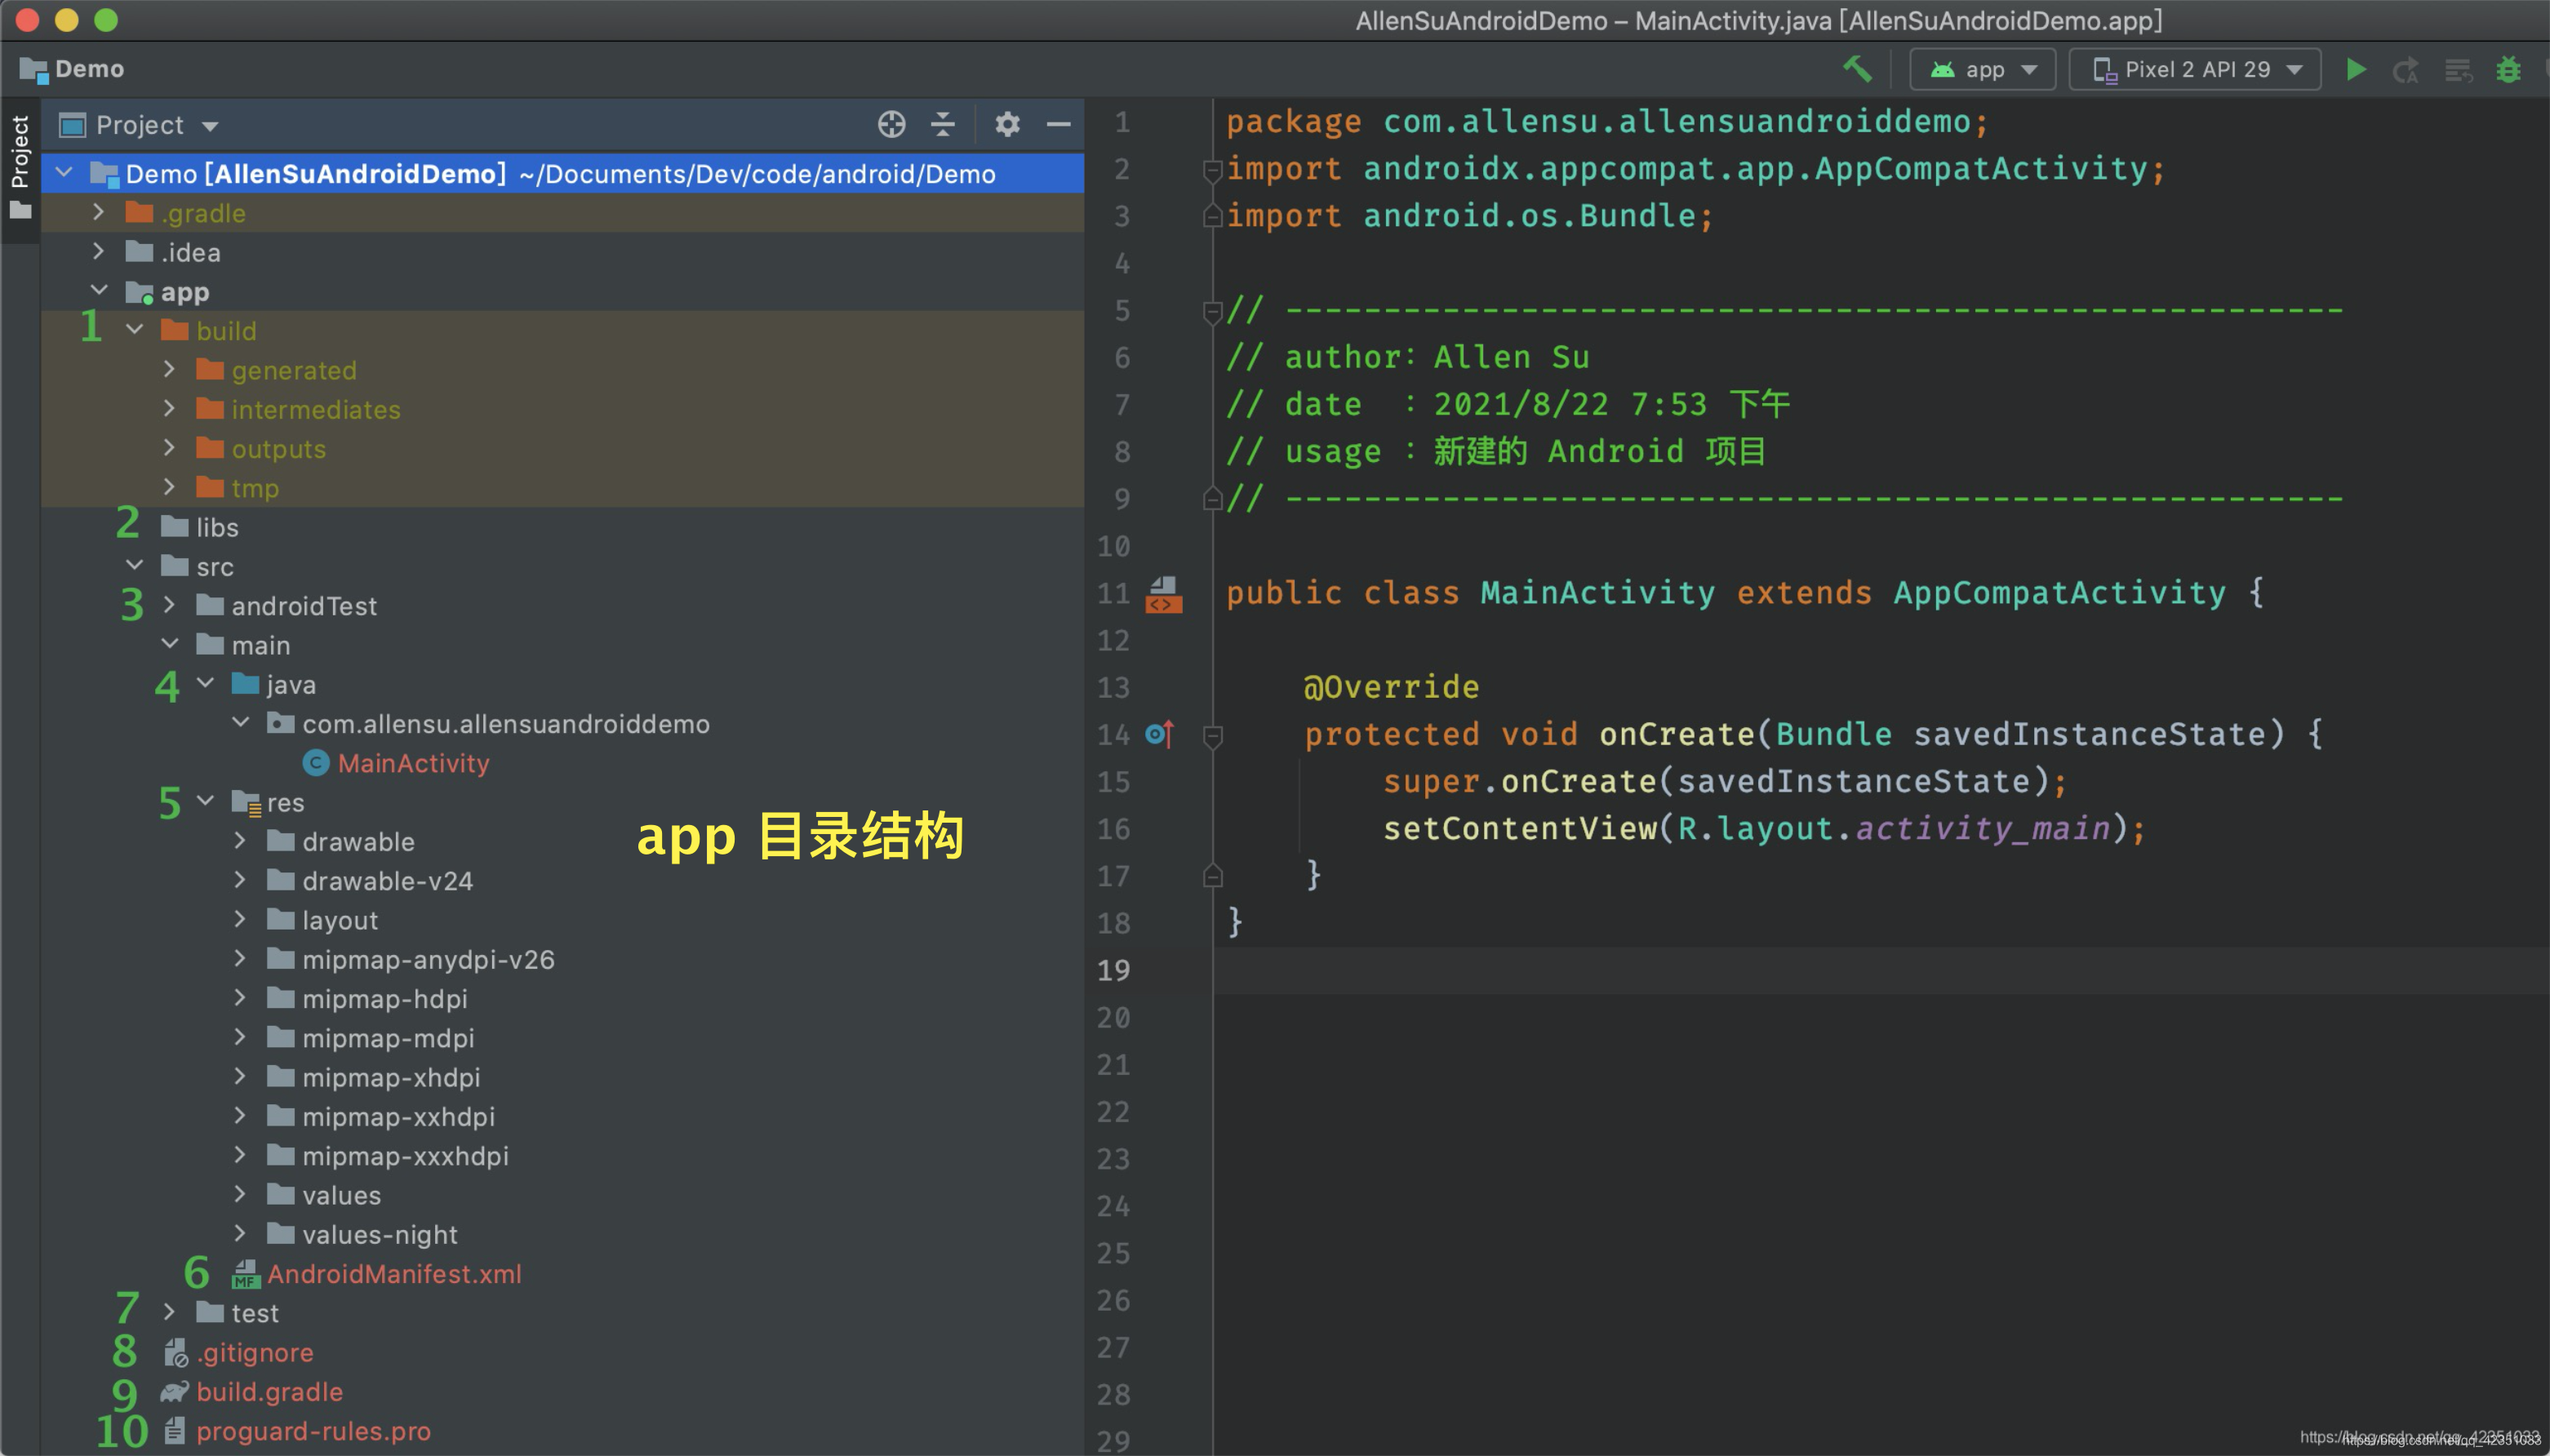Toggle fold marker at import block
The width and height of the screenshot is (2550, 1456).
[1212, 170]
